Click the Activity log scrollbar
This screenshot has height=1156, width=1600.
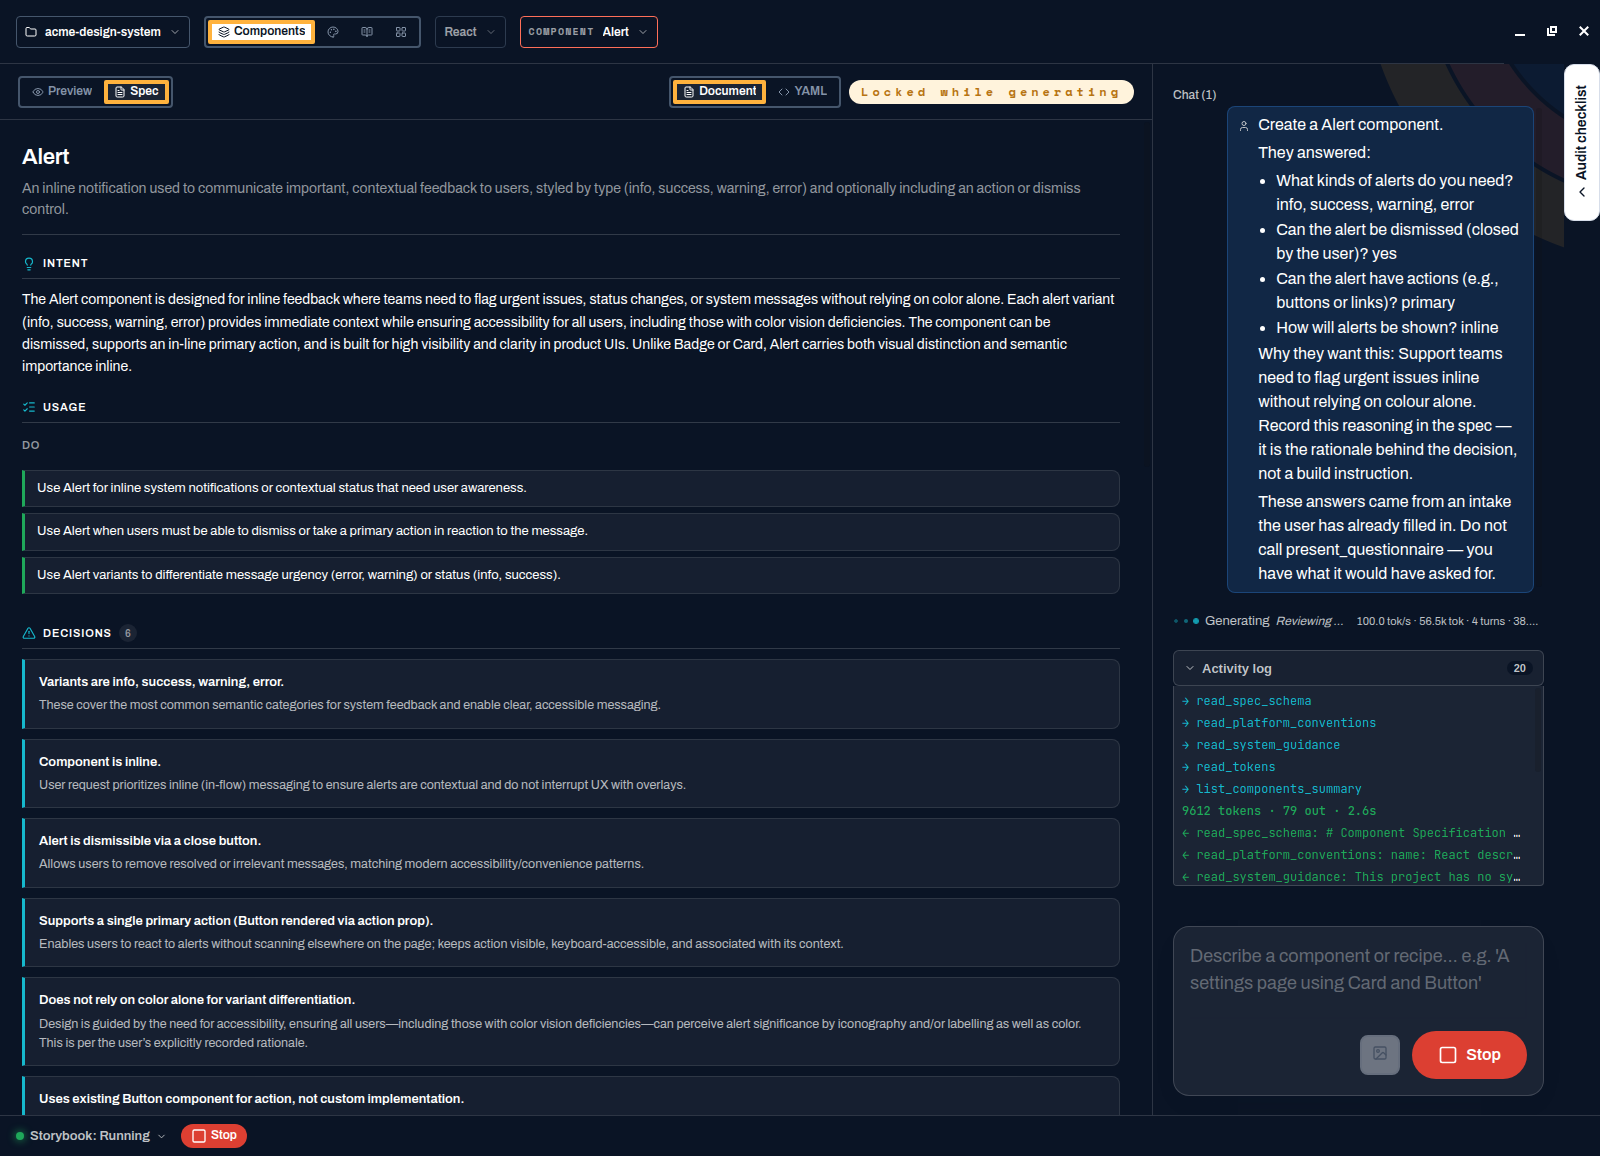click(x=1540, y=729)
